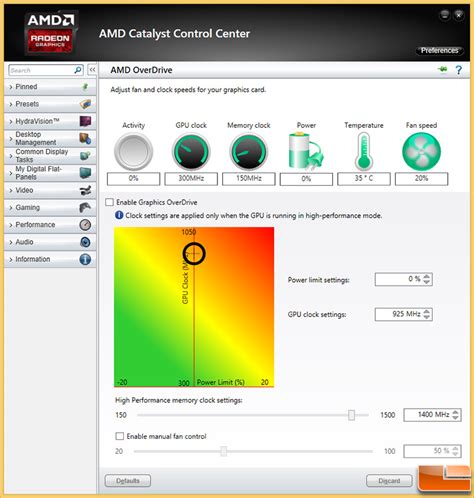The image size is (474, 498).
Task: Click the Temperature thermometer icon
Action: 364,151
